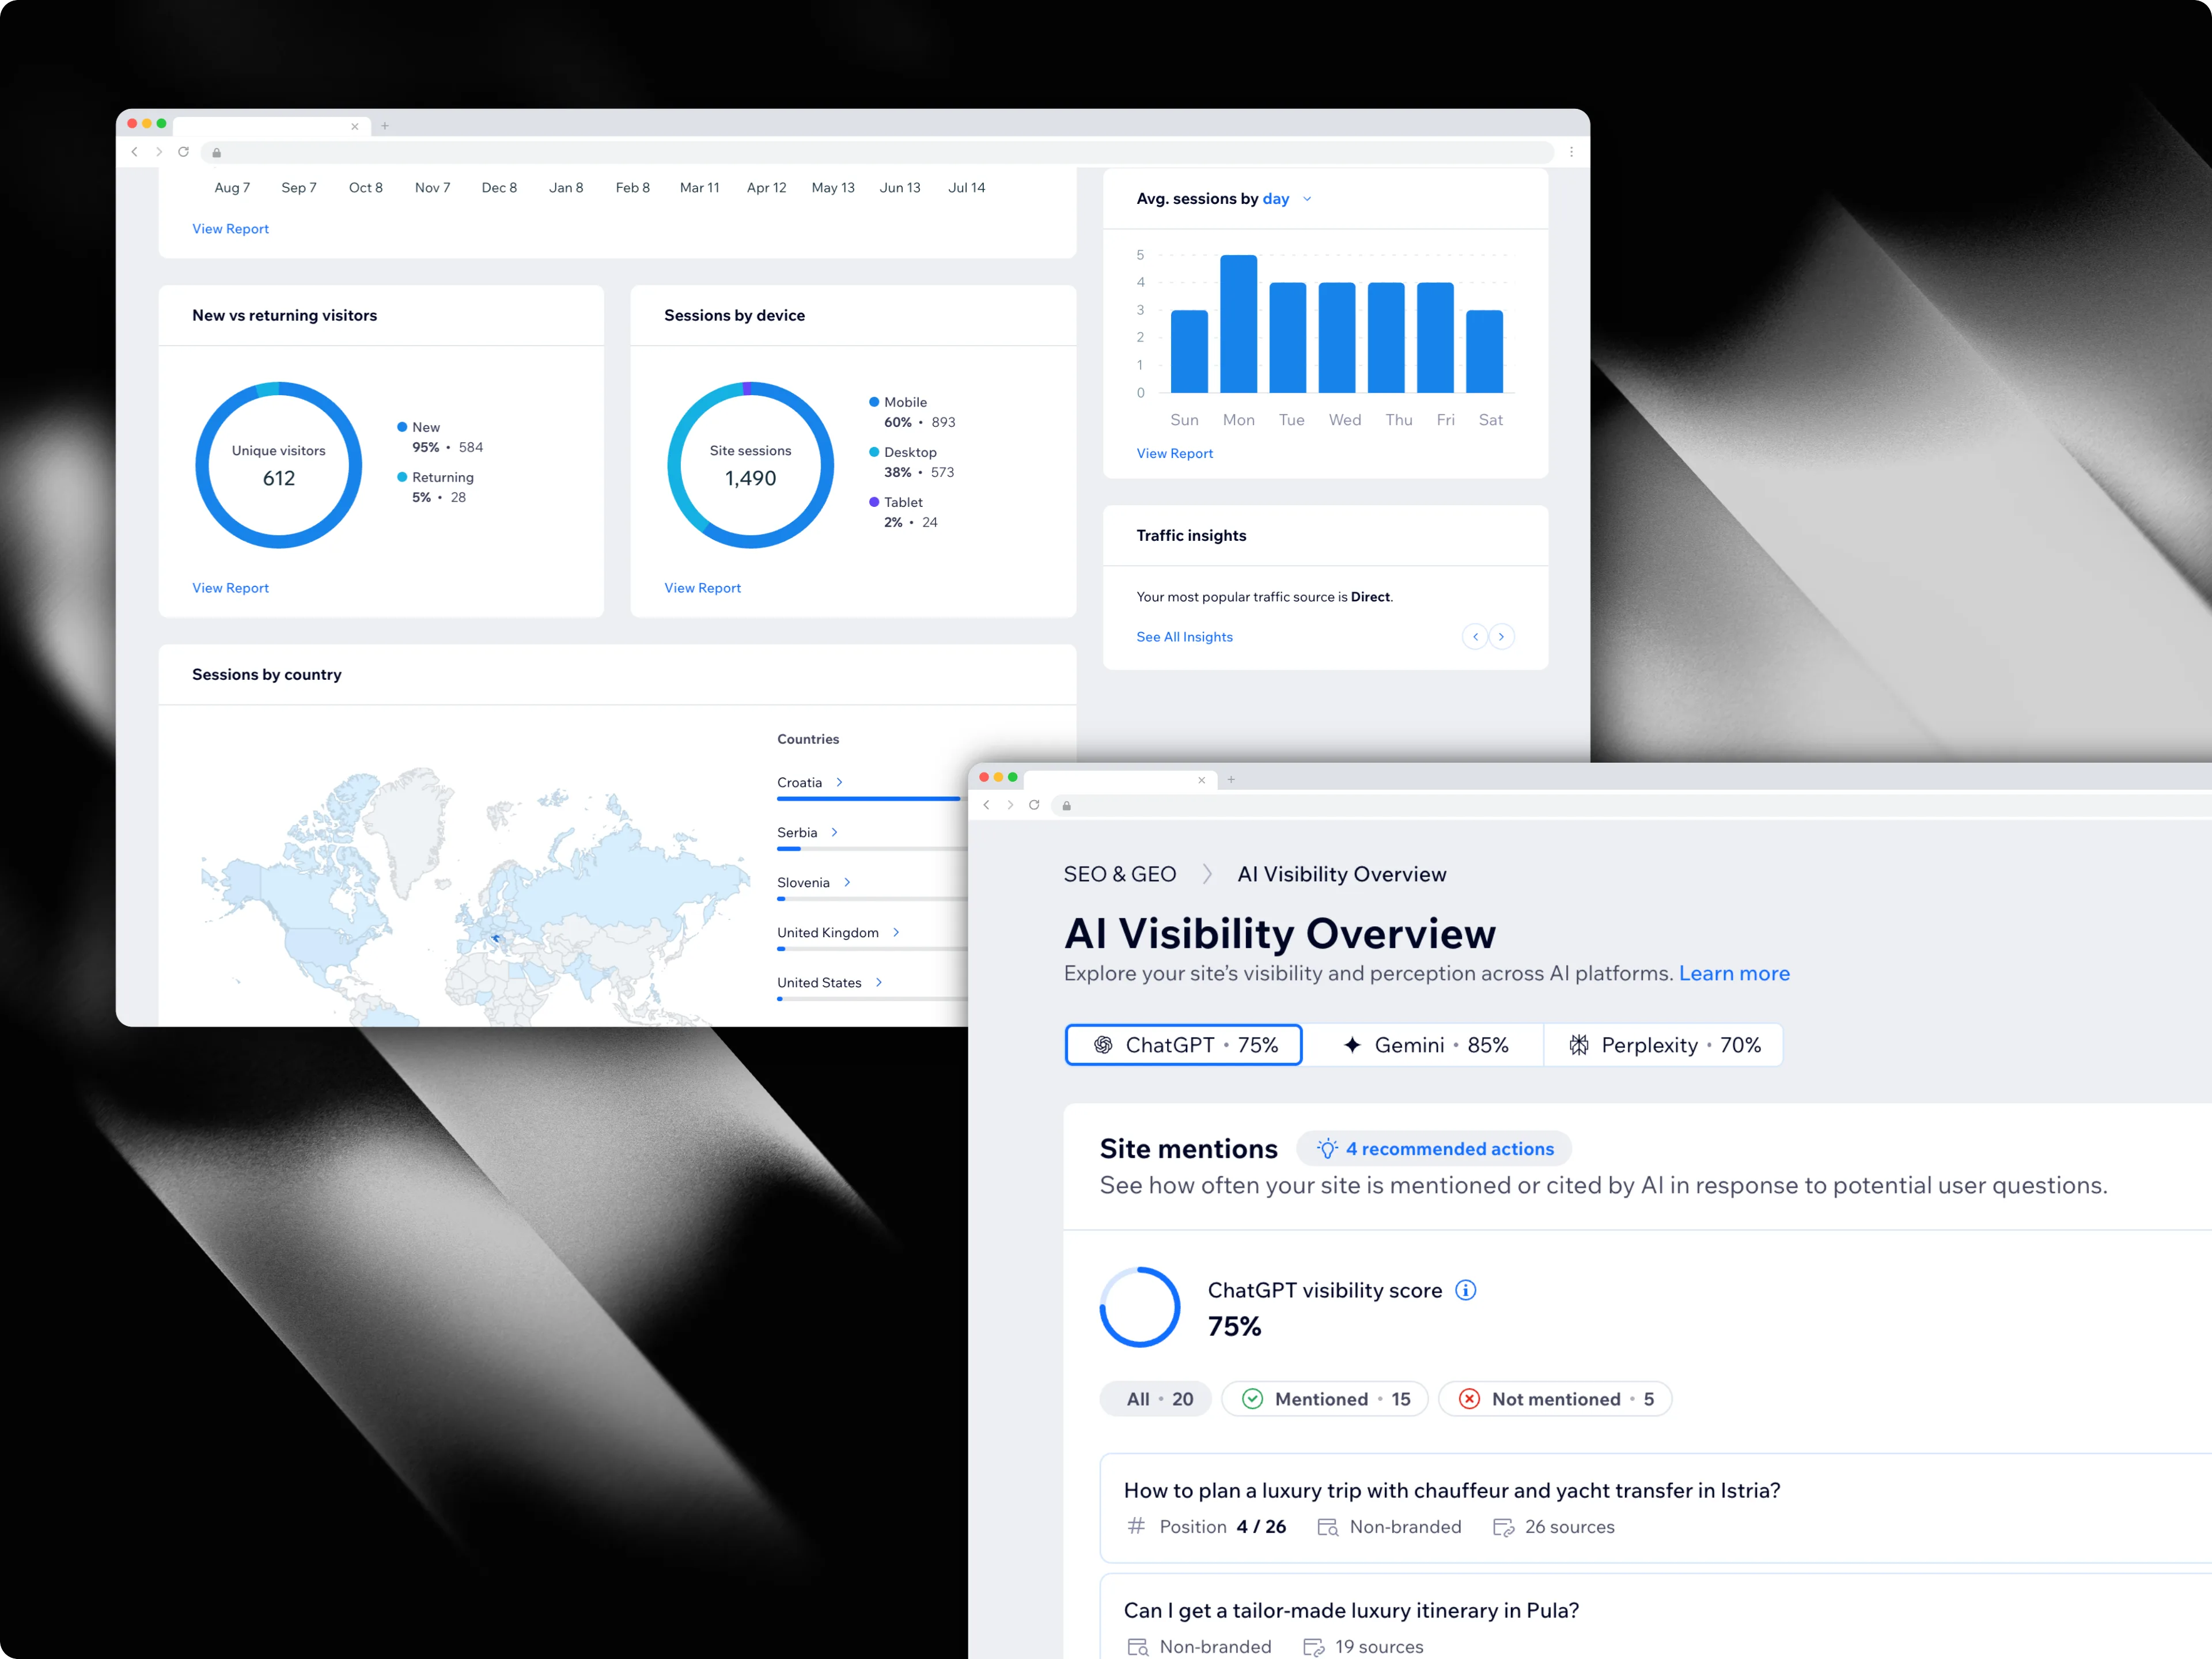Screen dimensions: 2212x1659
Task: Open View Report for New vs returning visitors
Action: pos(231,588)
